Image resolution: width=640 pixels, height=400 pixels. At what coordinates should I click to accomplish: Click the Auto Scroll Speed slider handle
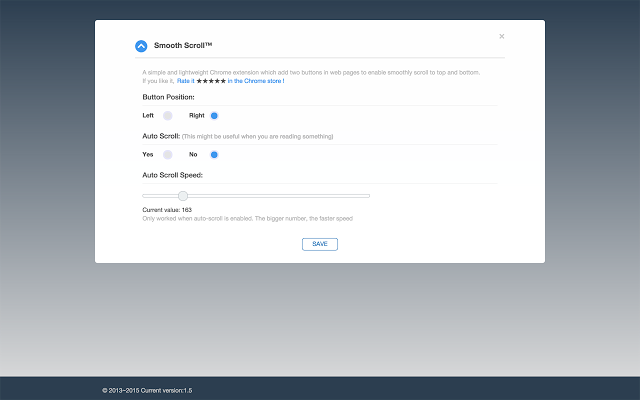[x=183, y=196]
